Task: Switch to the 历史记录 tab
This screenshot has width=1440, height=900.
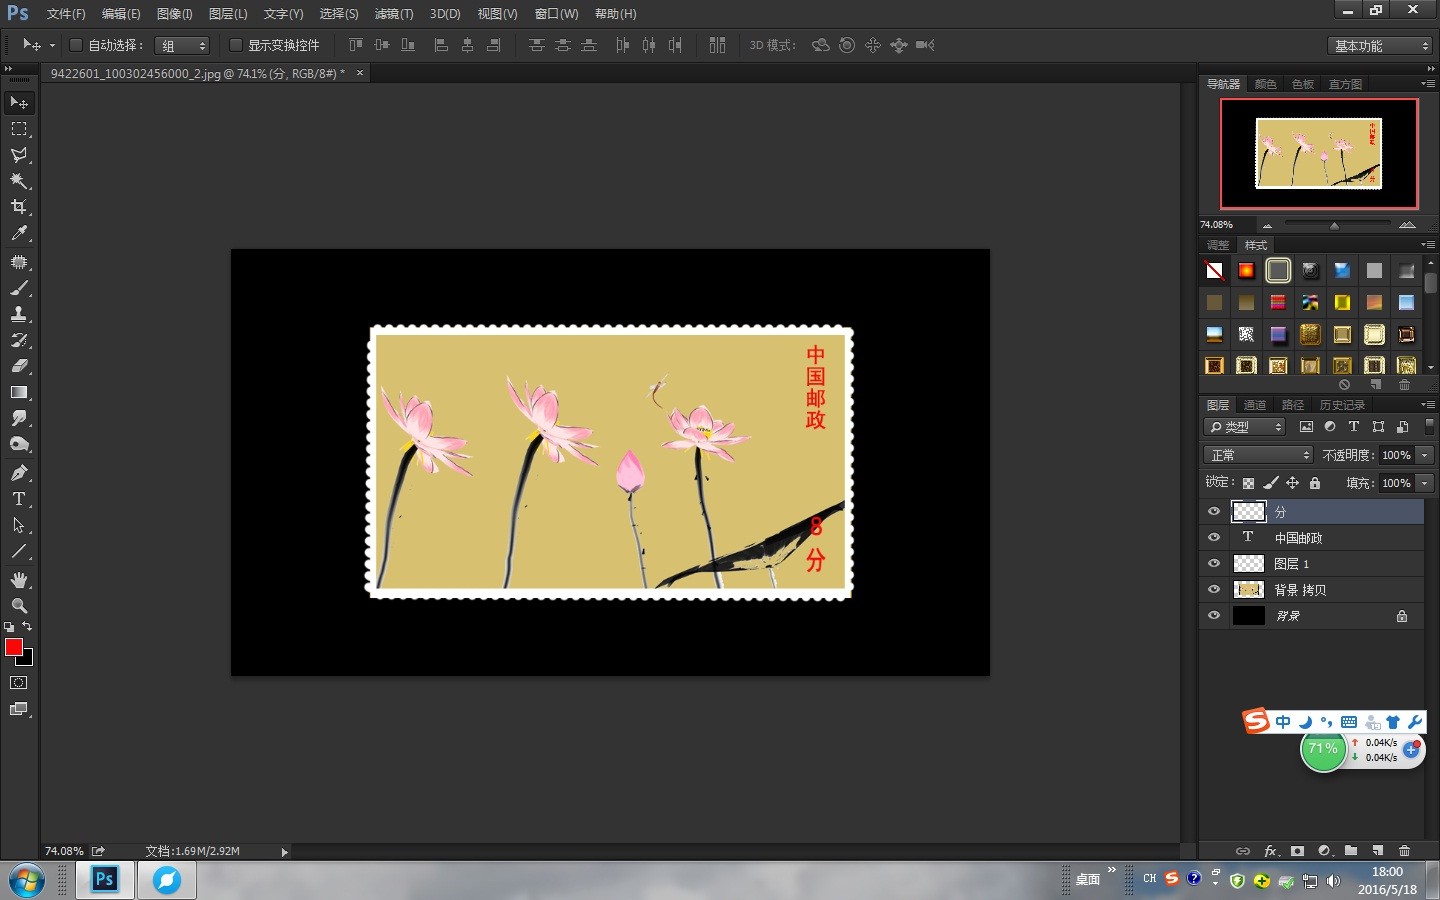Action: (1341, 405)
